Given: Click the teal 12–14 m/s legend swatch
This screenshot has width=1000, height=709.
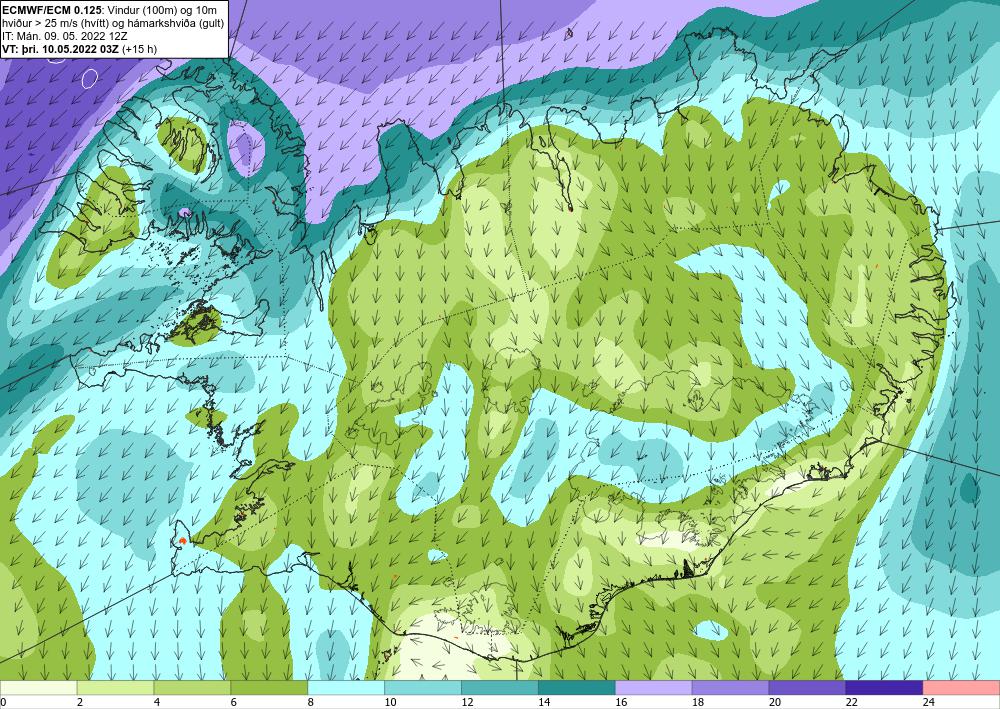Looking at the screenshot, I should click(x=500, y=688).
